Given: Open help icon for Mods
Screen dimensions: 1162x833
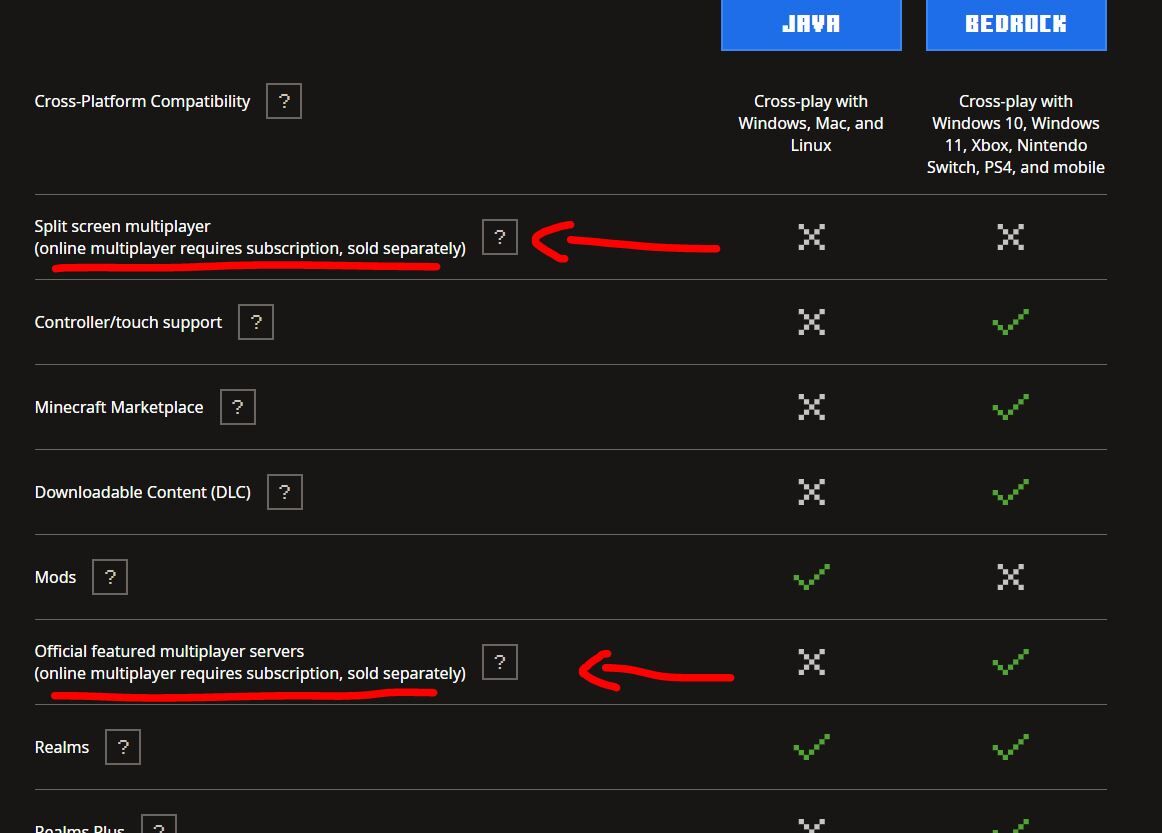Looking at the screenshot, I should point(110,577).
